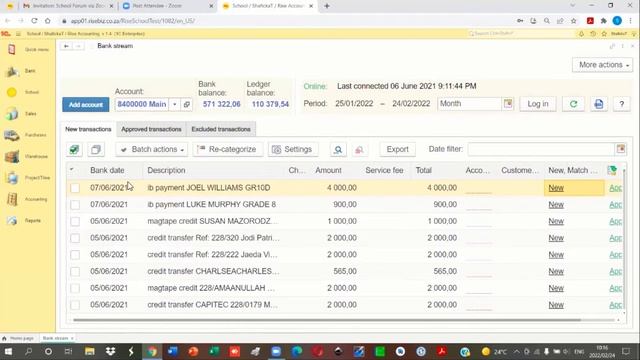The height and width of the screenshot is (360, 640).
Task: Click the Description column header
Action: [167, 170]
